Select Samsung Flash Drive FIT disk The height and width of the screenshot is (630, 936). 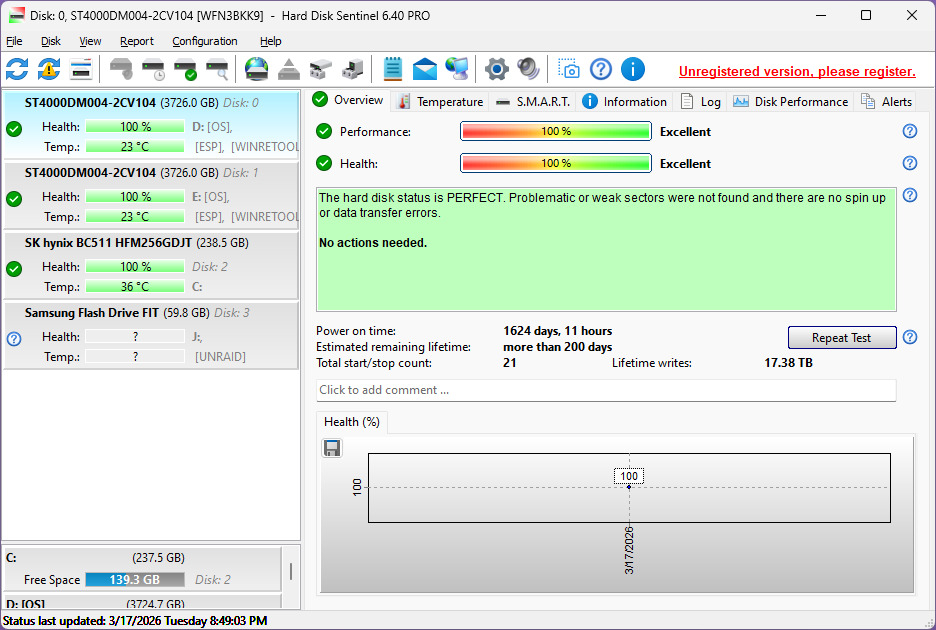pyautogui.click(x=151, y=335)
